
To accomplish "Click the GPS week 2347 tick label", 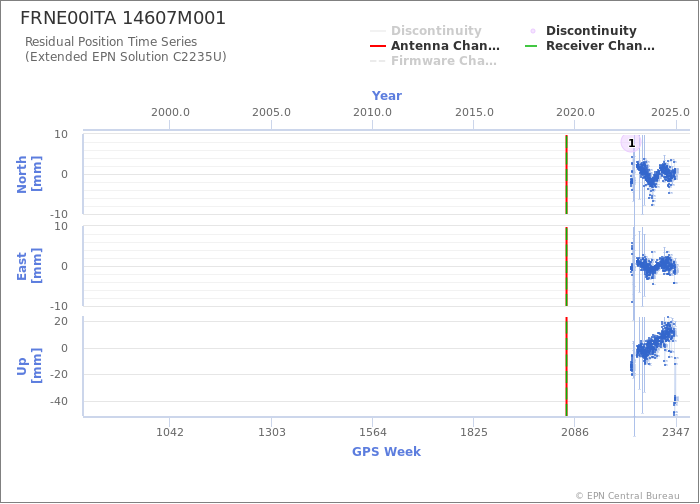I will [675, 432].
